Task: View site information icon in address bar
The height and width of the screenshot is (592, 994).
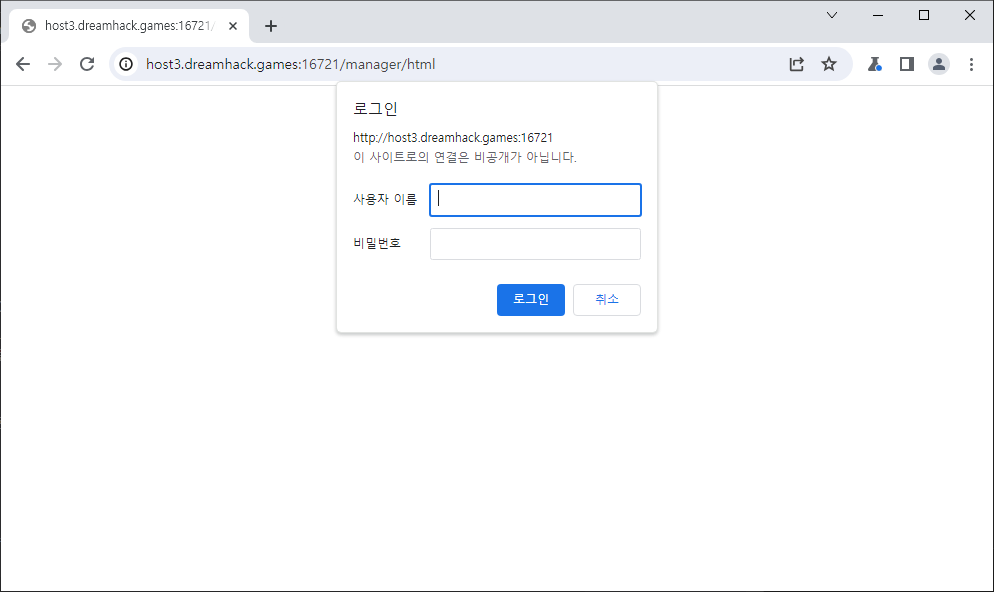Action: (126, 64)
